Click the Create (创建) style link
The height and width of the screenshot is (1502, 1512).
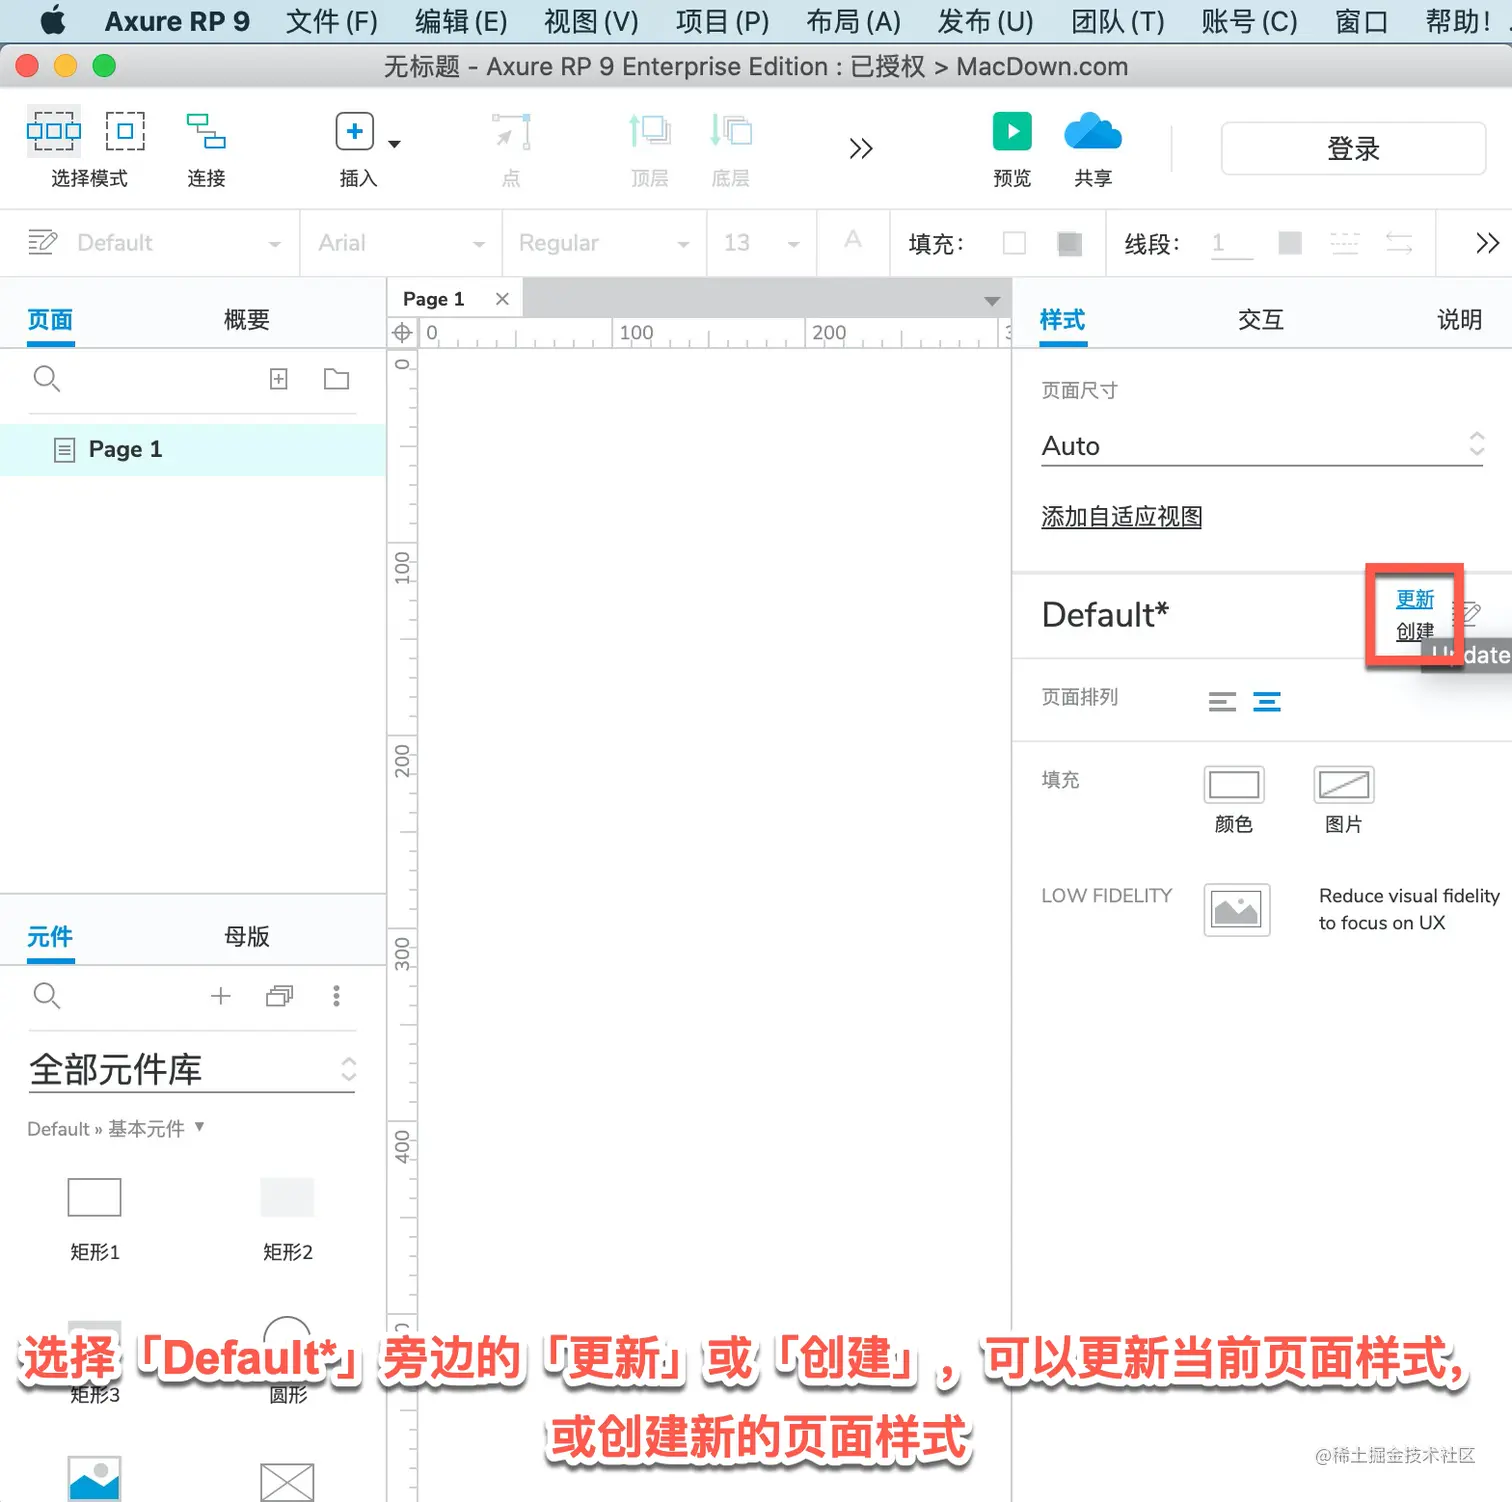point(1414,631)
